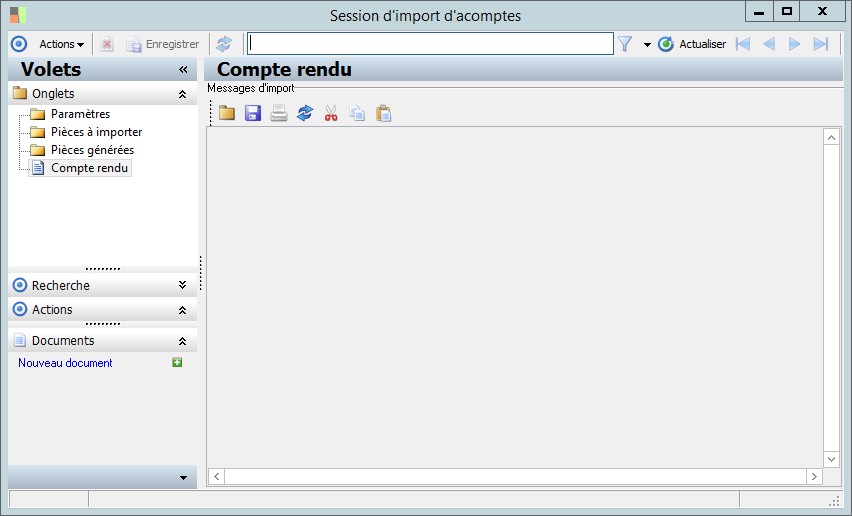Go to the last record arrow
Screen dimensions: 852x516
[820, 44]
